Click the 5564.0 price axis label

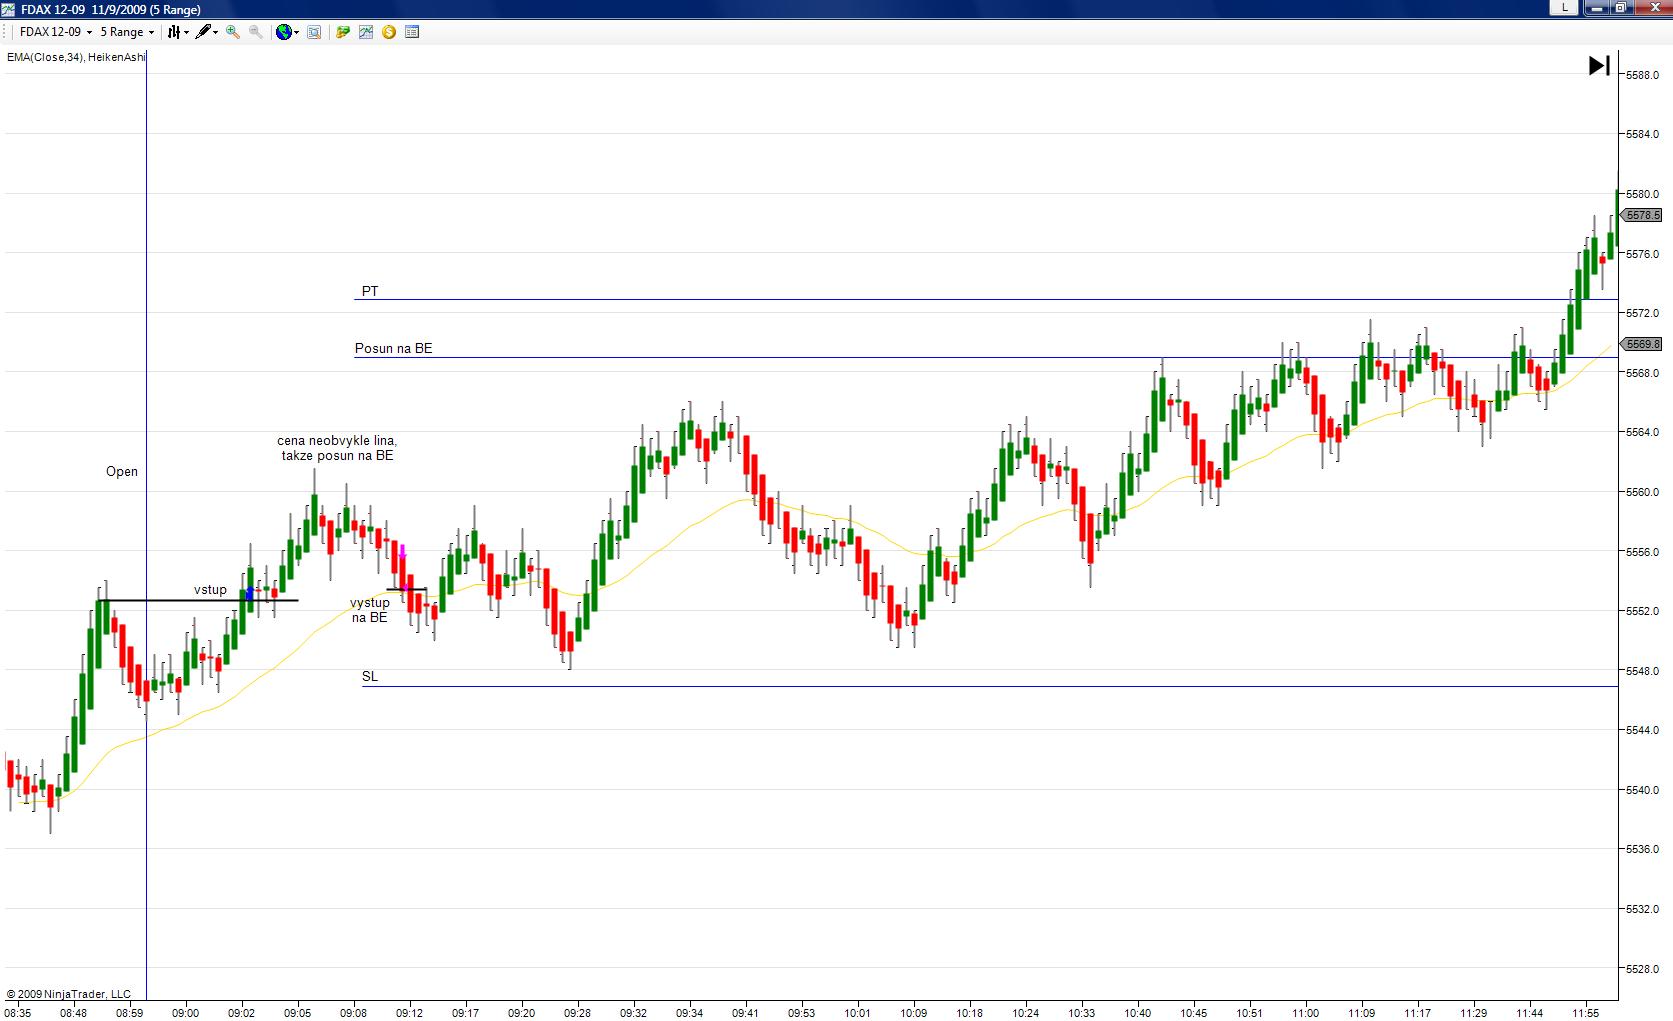coord(1643,432)
